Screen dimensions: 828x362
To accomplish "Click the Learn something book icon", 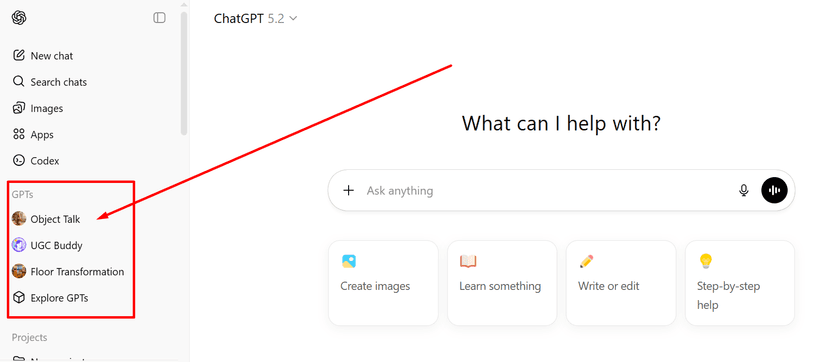I will tap(468, 261).
